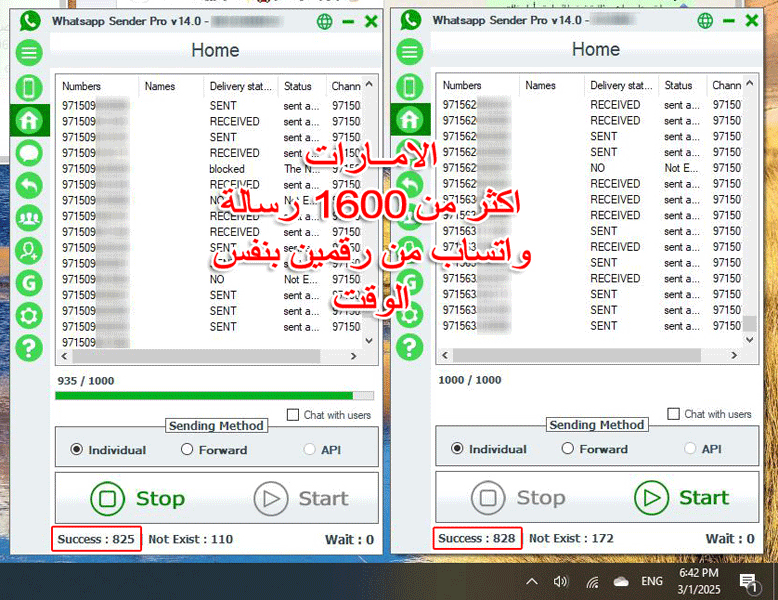Screen dimensions: 778x600
Task: Go to Home icon in left window
Action: pos(29,120)
